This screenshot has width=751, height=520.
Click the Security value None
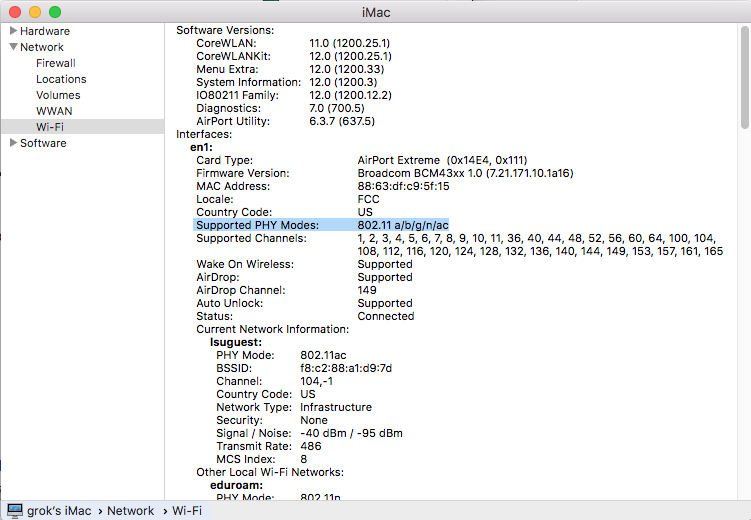pyautogui.click(x=314, y=420)
